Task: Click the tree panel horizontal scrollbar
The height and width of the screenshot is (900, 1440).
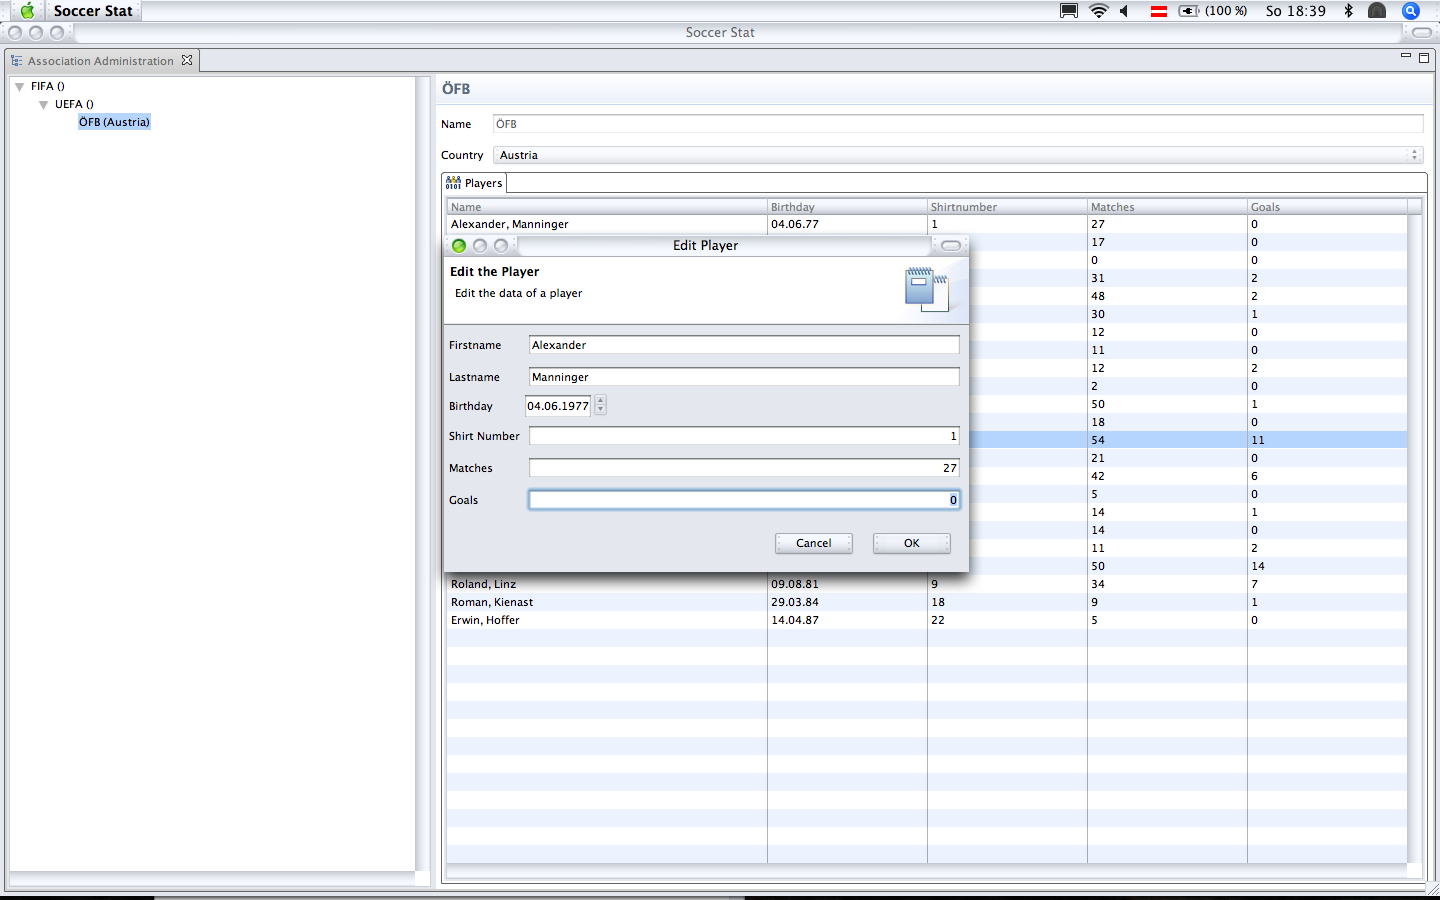Action: coord(212,878)
